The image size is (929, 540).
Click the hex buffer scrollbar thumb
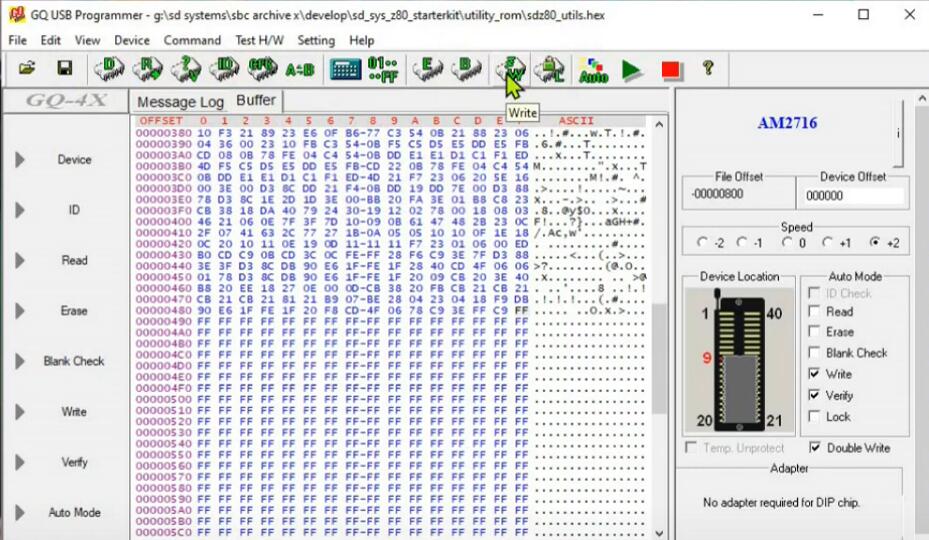coord(659,359)
